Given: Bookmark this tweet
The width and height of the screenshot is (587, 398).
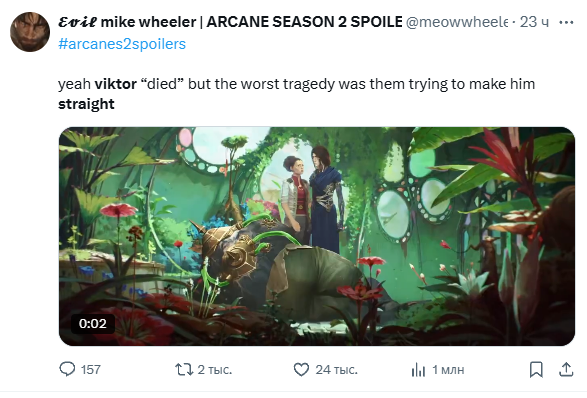Looking at the screenshot, I should tap(536, 370).
